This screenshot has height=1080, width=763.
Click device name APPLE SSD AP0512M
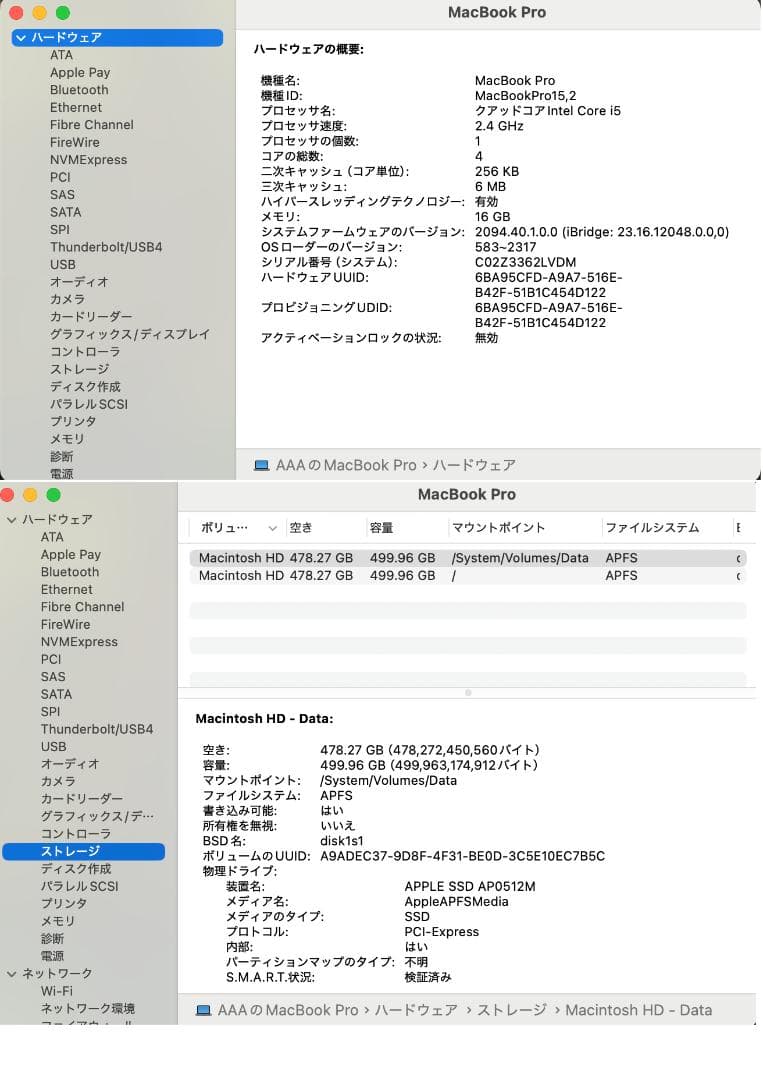pyautogui.click(x=470, y=886)
